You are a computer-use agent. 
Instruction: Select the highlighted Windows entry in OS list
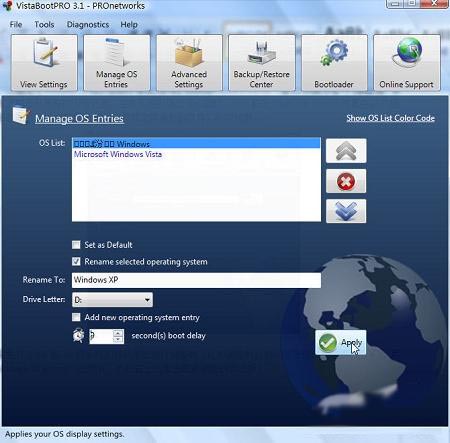tap(196, 144)
